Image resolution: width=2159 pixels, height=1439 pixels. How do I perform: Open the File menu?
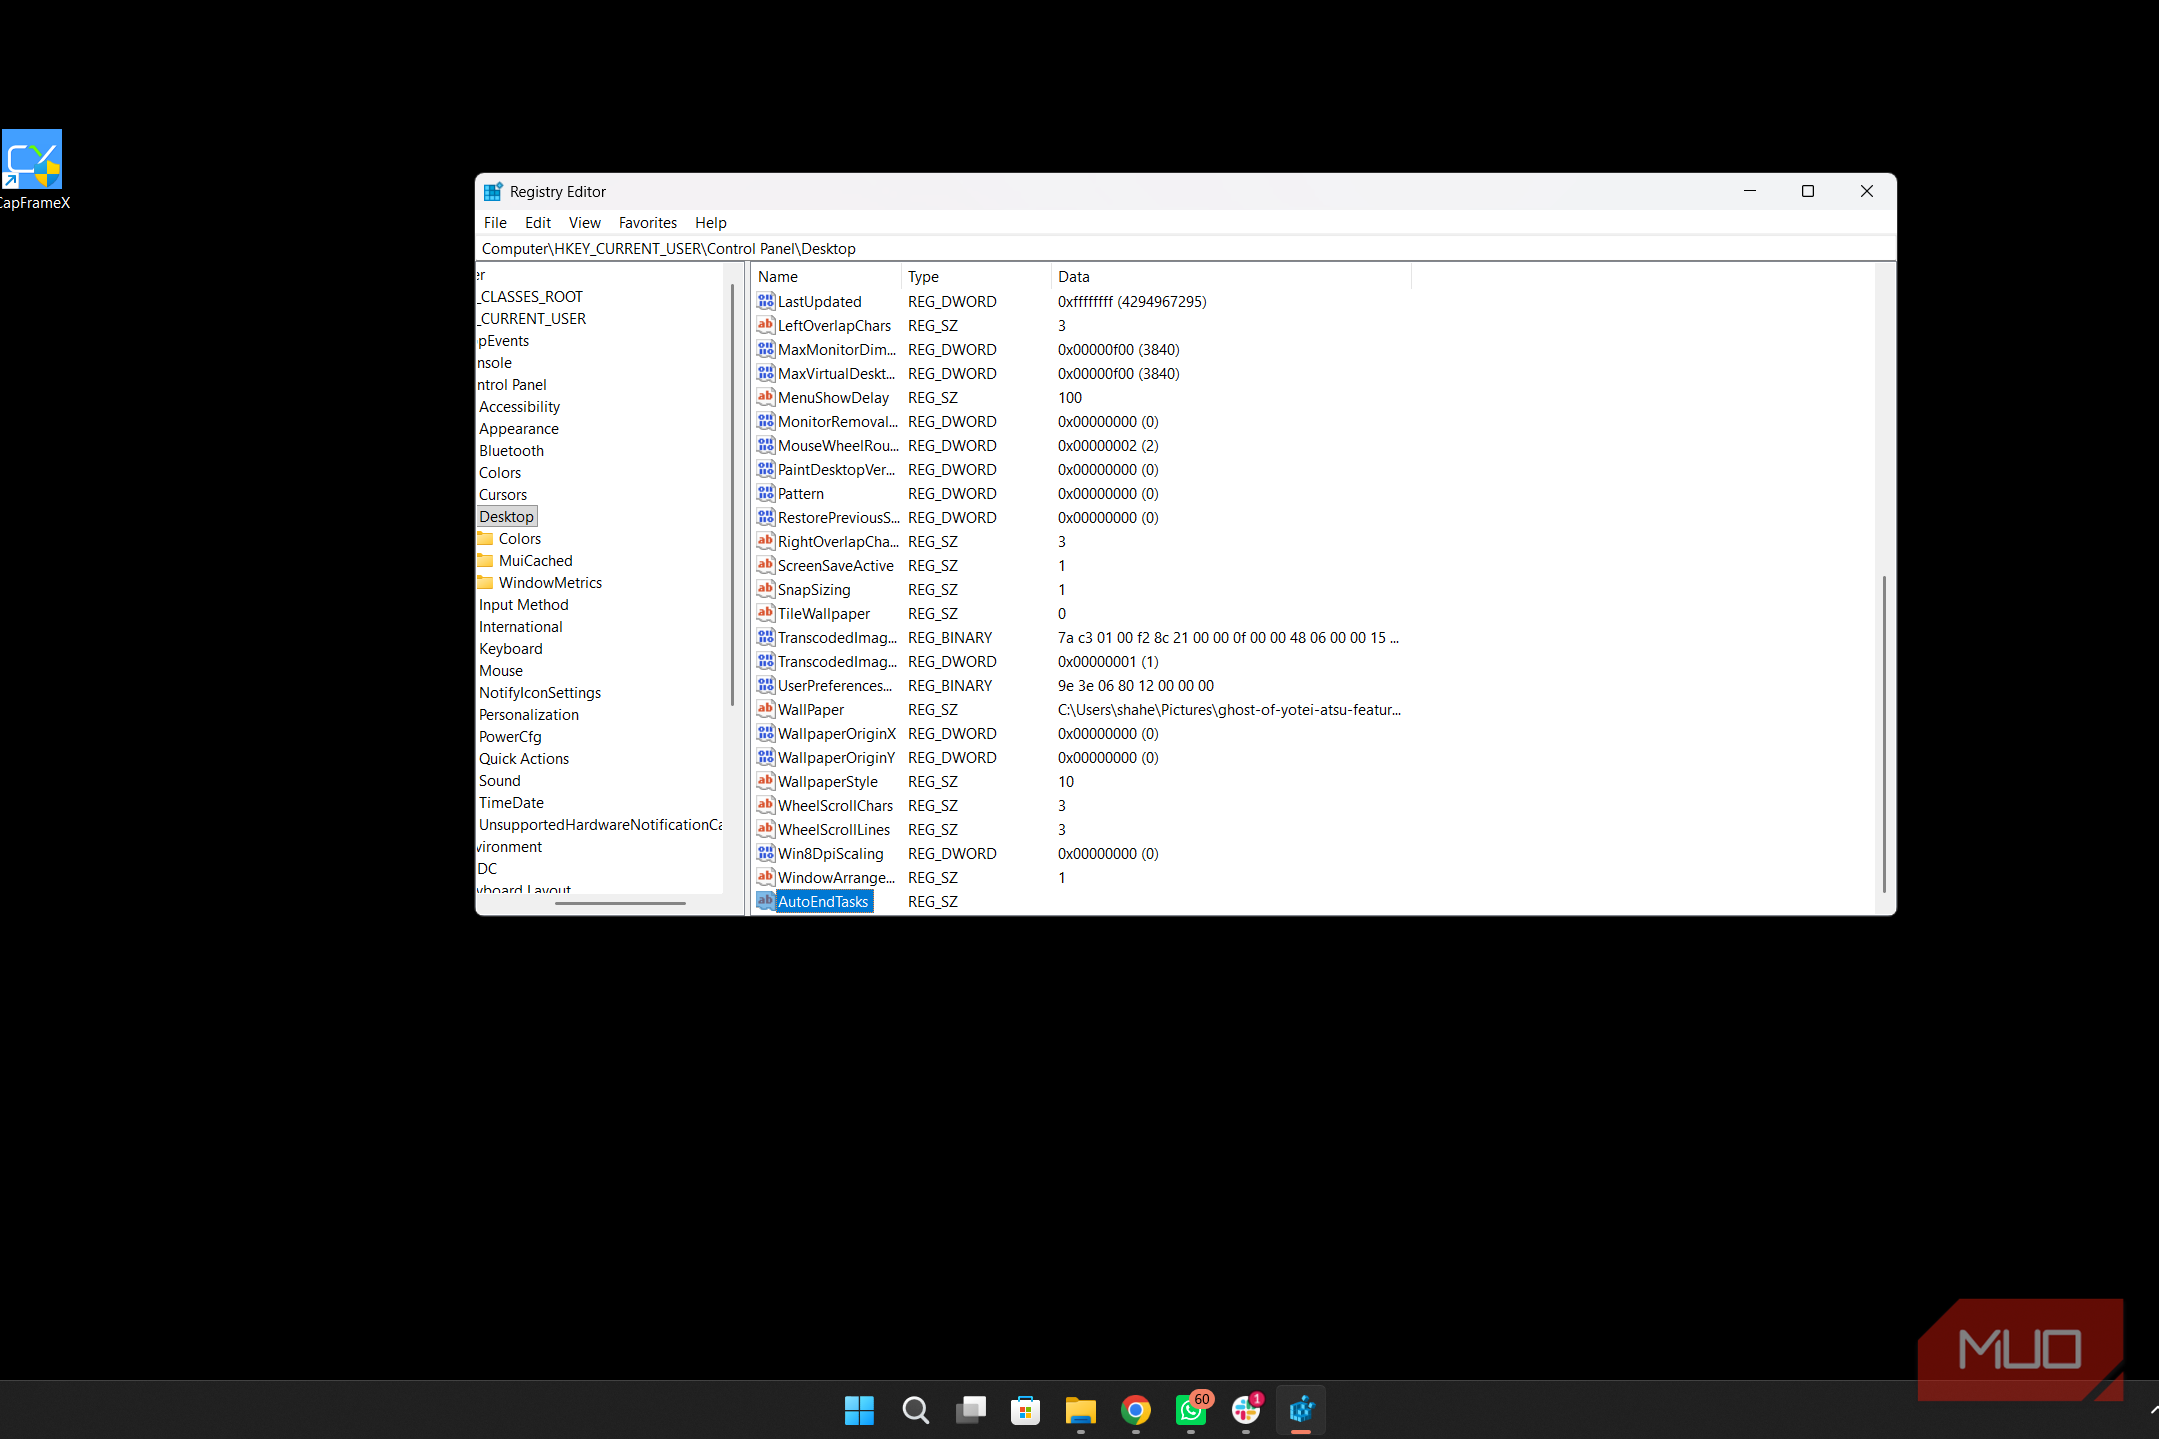click(495, 223)
